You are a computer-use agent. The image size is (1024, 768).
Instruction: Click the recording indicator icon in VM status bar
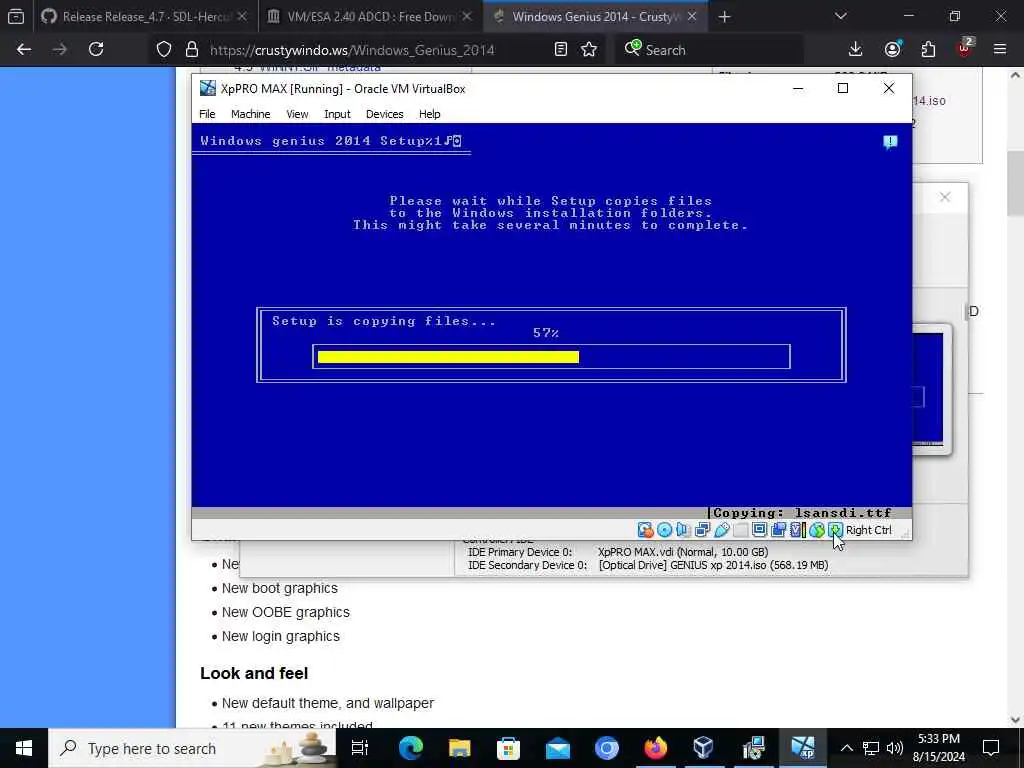(x=778, y=530)
